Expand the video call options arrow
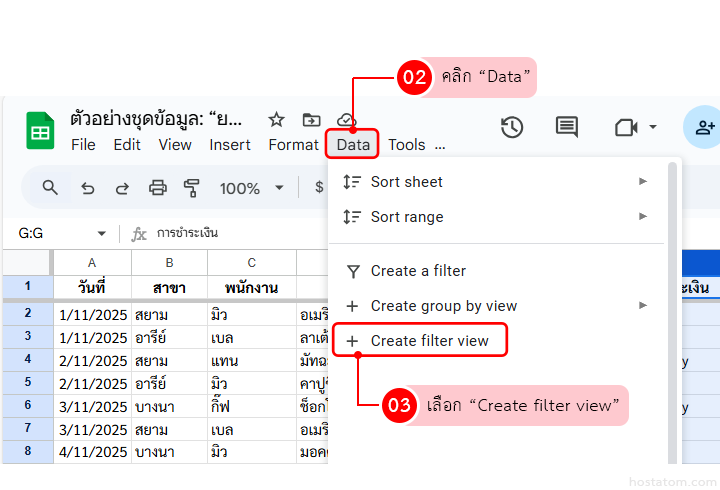Viewport: 720px width, 490px height. pyautogui.click(x=653, y=127)
